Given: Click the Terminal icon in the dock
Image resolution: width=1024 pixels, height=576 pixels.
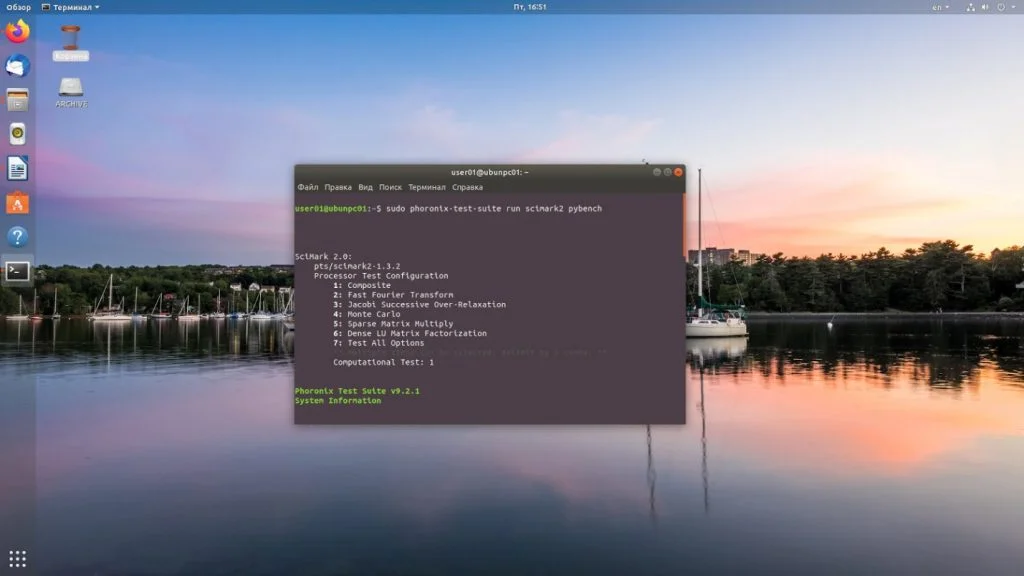Looking at the screenshot, I should [x=17, y=271].
